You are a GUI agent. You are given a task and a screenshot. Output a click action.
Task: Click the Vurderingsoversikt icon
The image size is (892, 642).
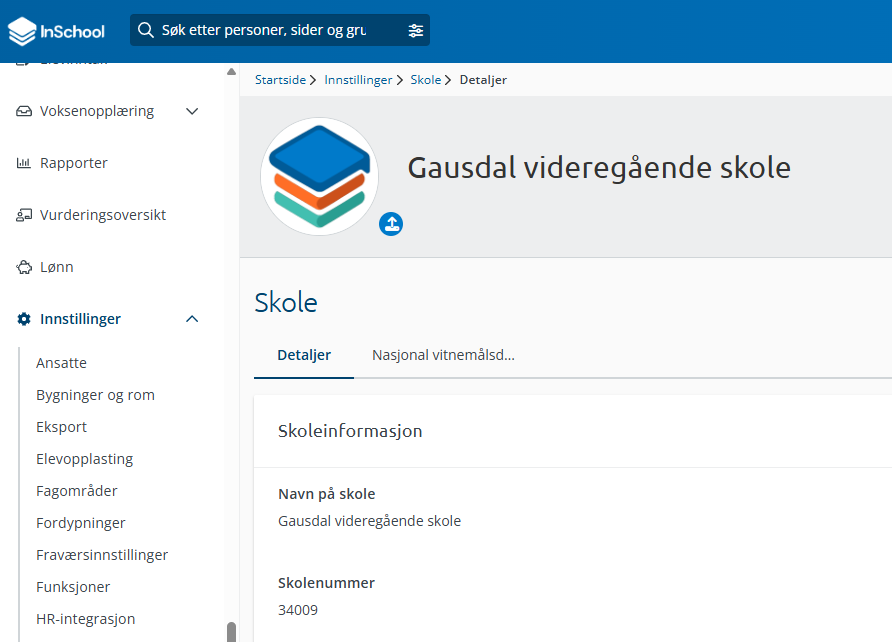(x=24, y=215)
